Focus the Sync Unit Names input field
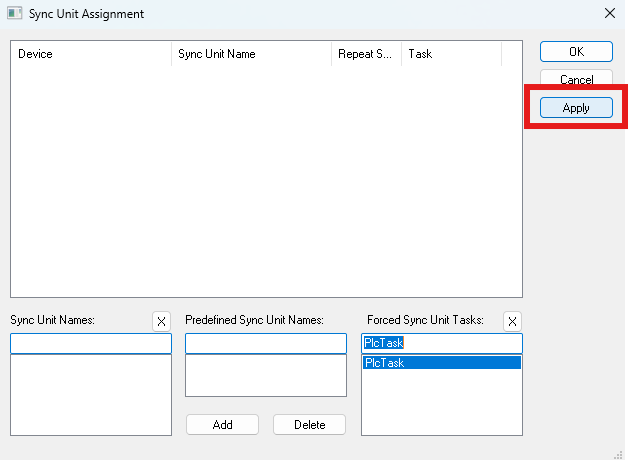The height and width of the screenshot is (460, 629). point(91,343)
